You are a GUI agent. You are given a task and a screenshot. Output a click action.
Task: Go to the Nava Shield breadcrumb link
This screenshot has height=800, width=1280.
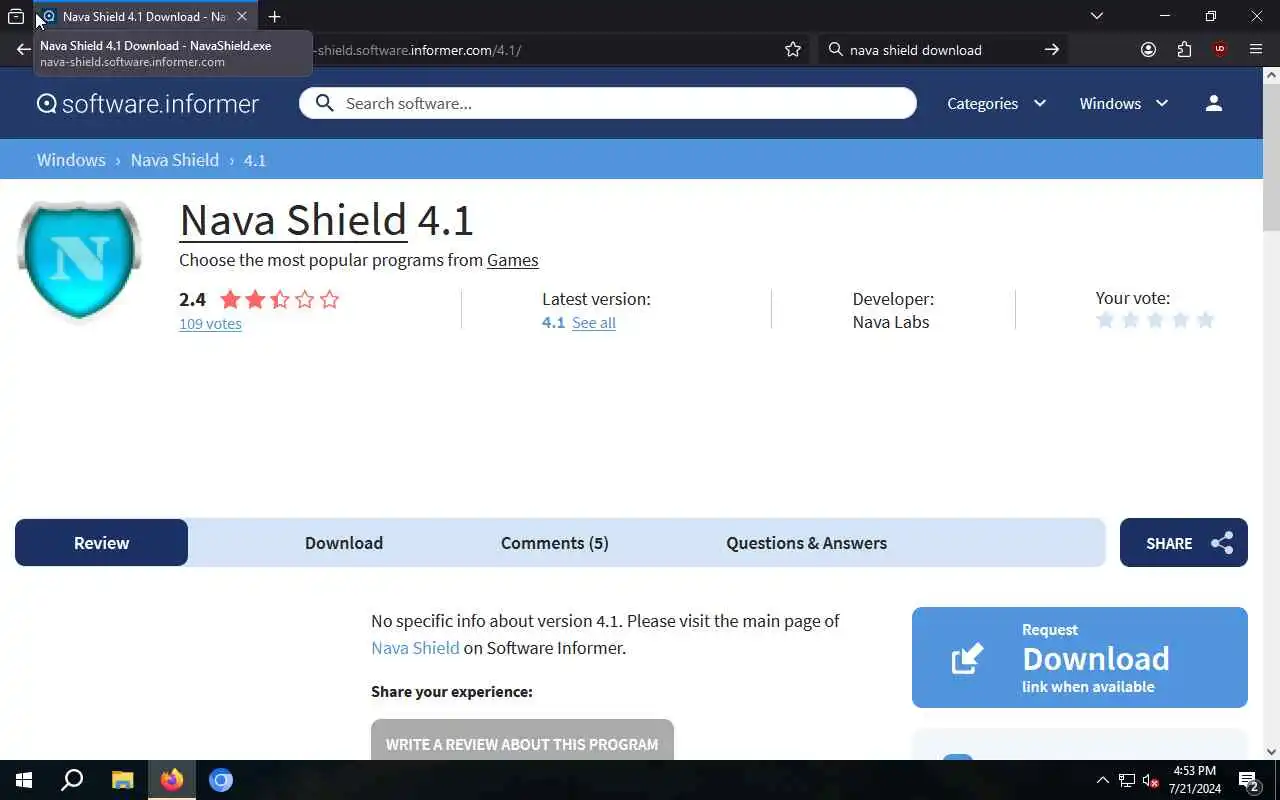pos(174,160)
